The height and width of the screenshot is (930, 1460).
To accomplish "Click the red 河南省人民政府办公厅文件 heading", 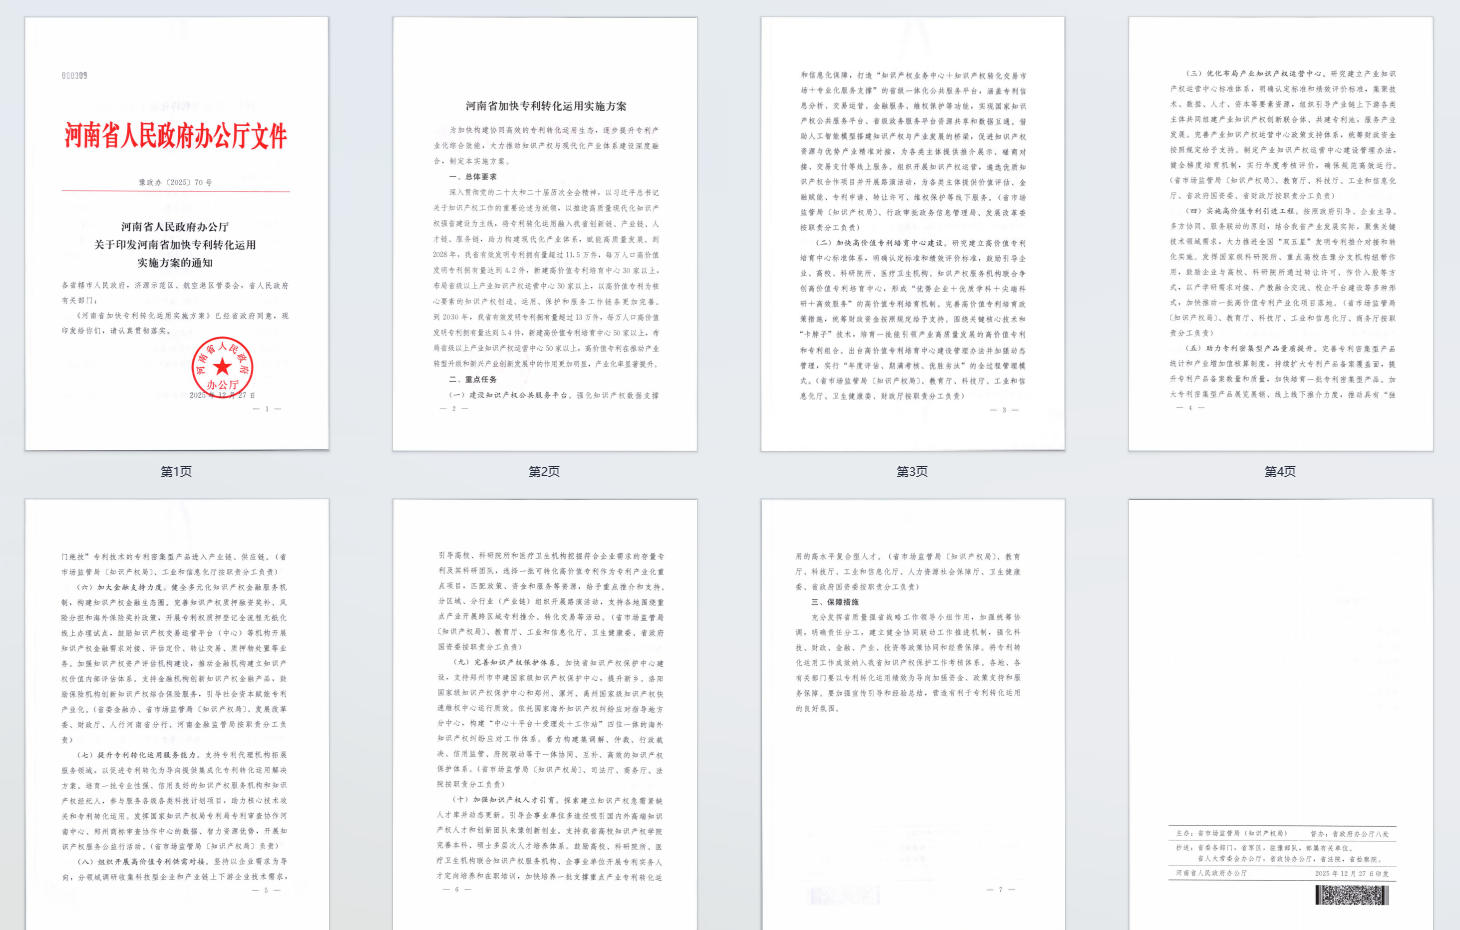I will [176, 136].
